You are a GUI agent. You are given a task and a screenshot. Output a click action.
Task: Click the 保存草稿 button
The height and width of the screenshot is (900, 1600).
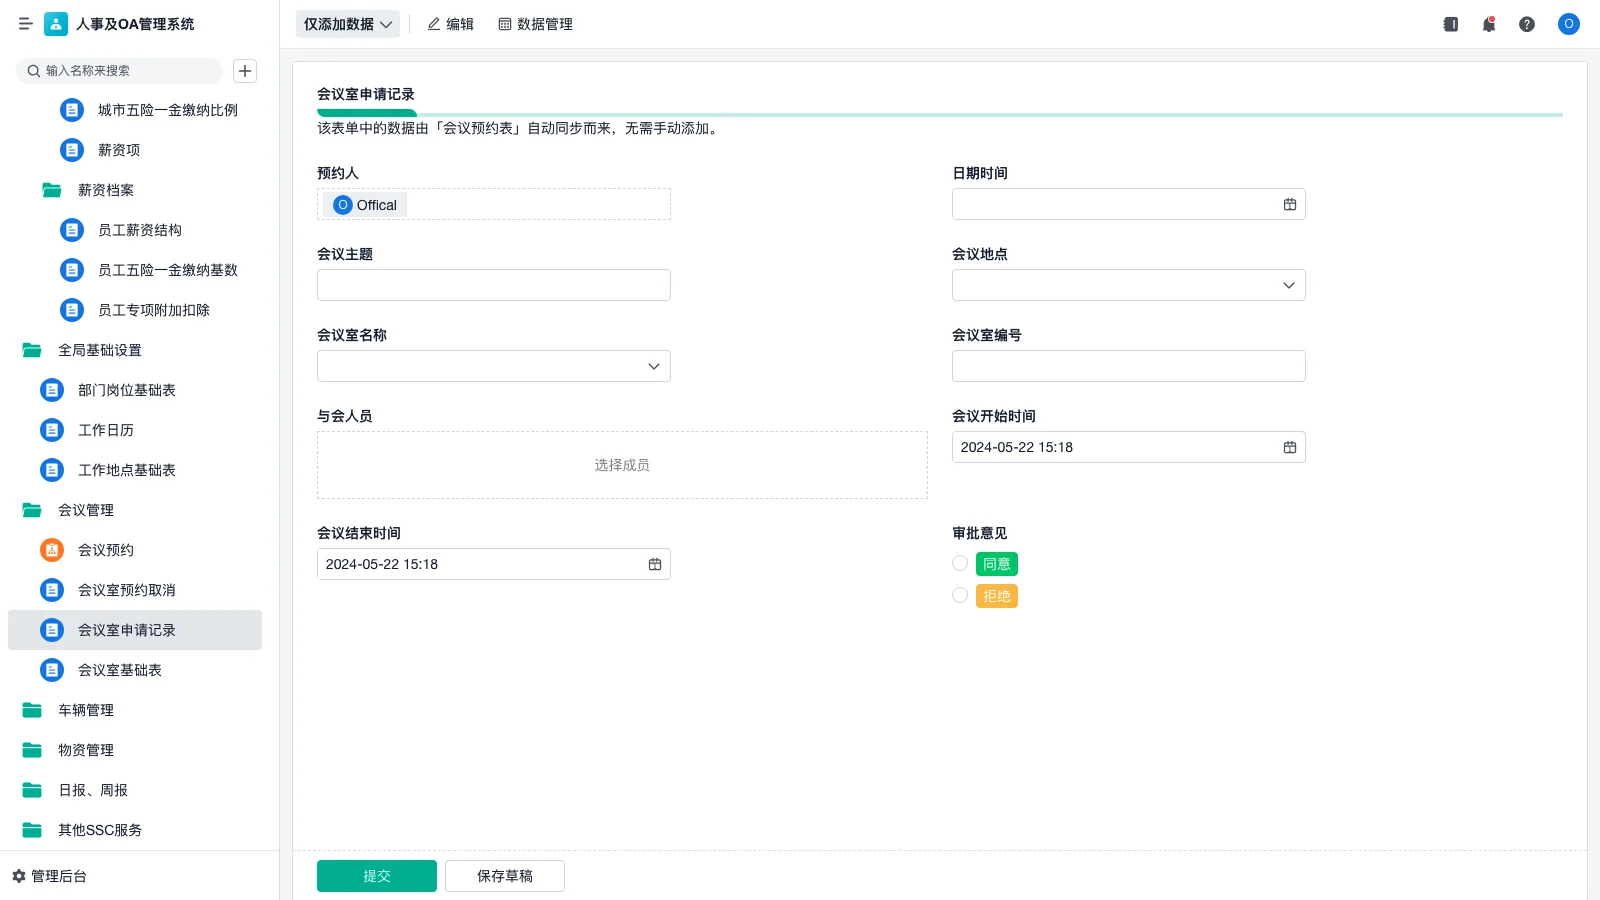tap(504, 875)
